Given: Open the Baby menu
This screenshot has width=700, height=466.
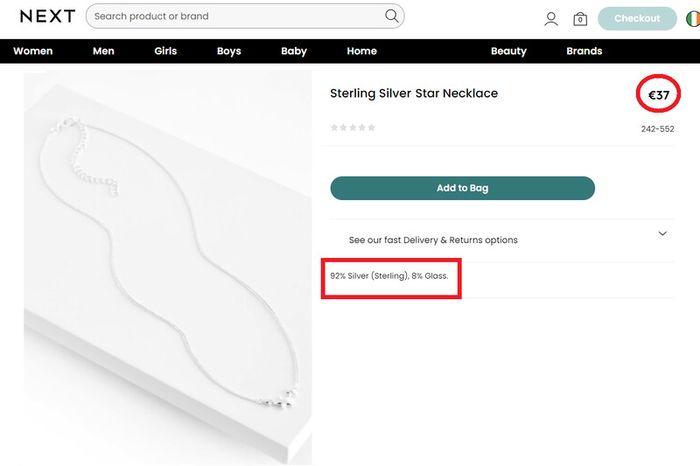Looking at the screenshot, I should click(x=294, y=51).
